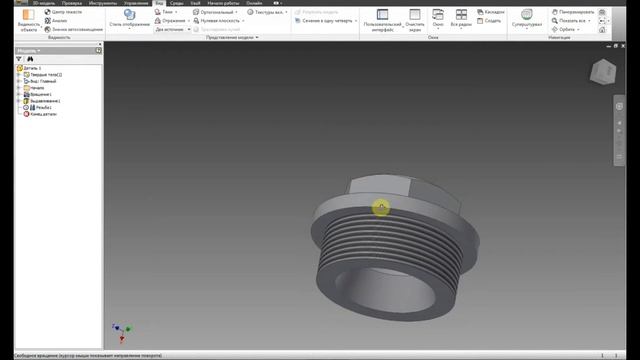Open the Online (Онлайн) ribbon tab

(x=254, y=3)
